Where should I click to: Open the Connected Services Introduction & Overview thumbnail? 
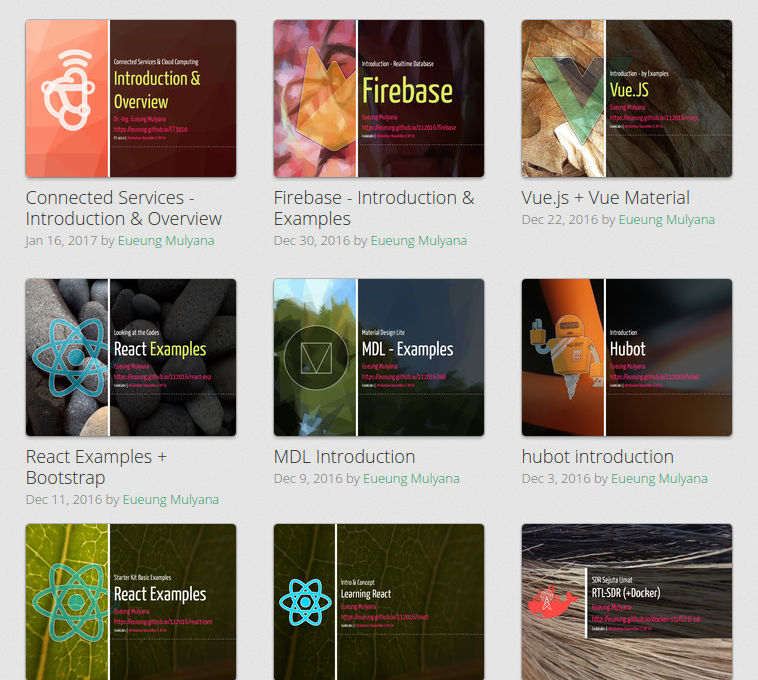131,98
